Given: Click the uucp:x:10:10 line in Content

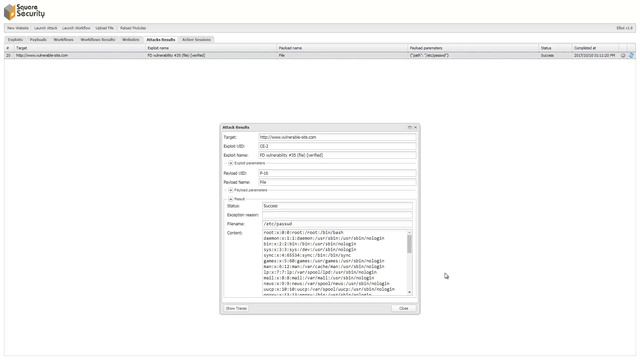Looking at the screenshot, I should coord(329,289).
